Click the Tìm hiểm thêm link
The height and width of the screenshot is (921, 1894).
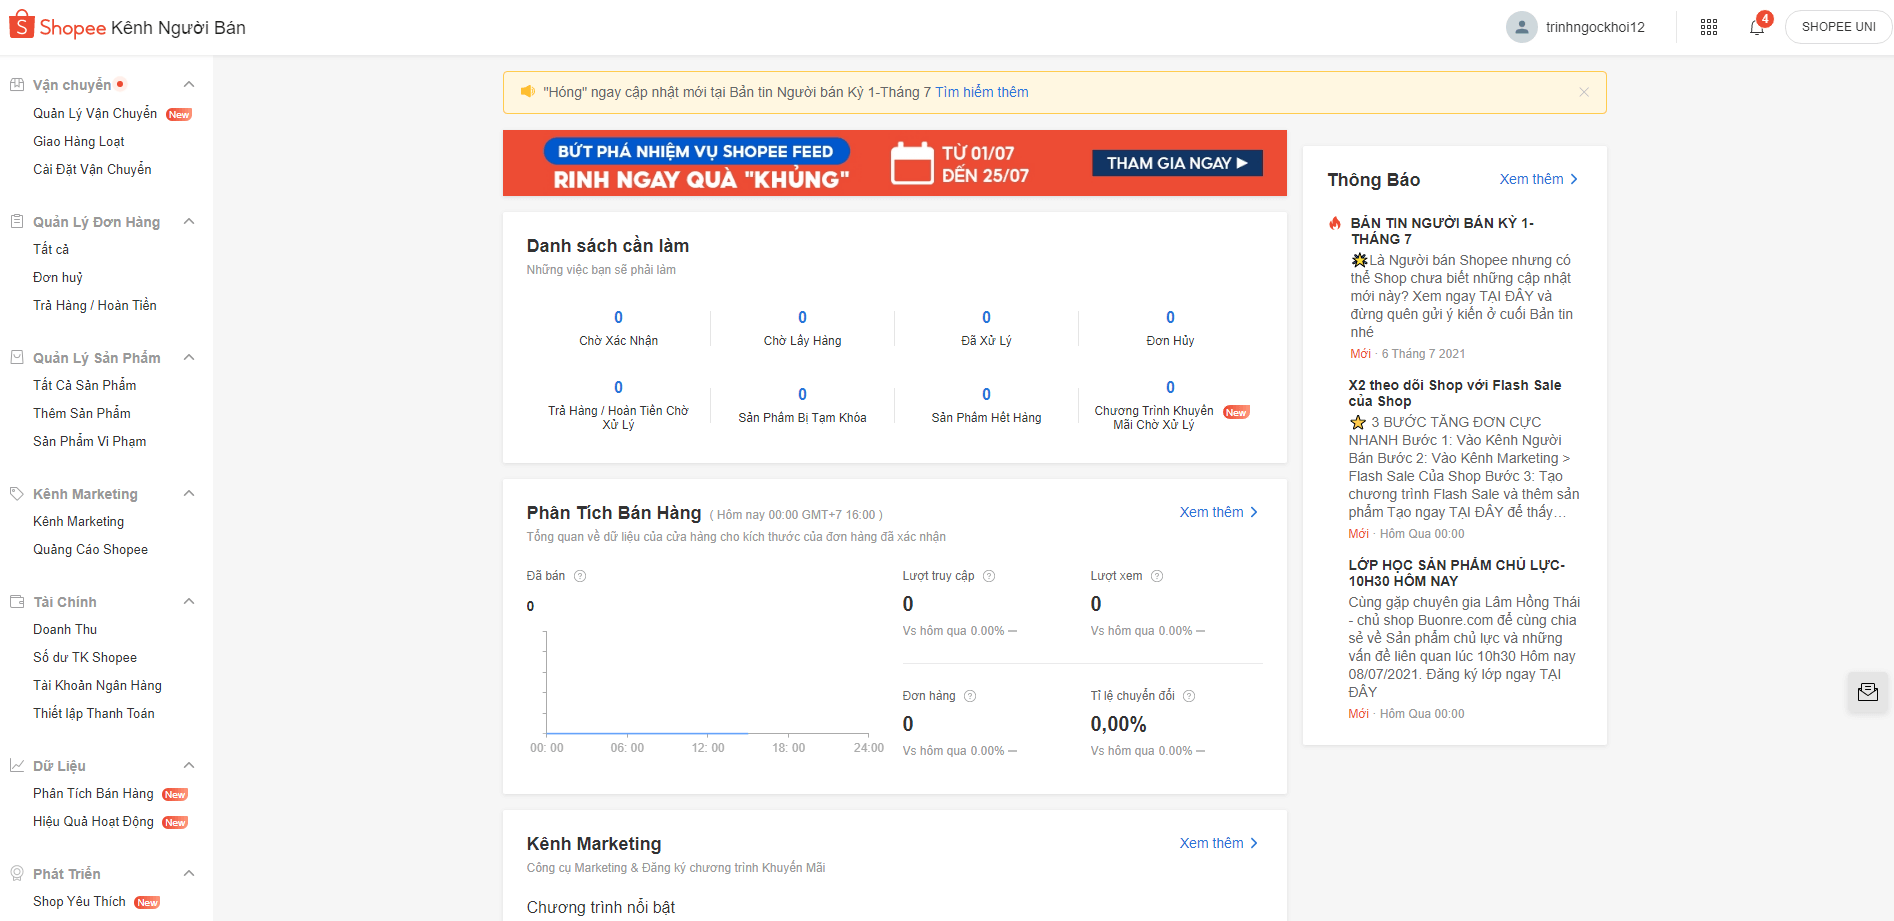point(982,92)
